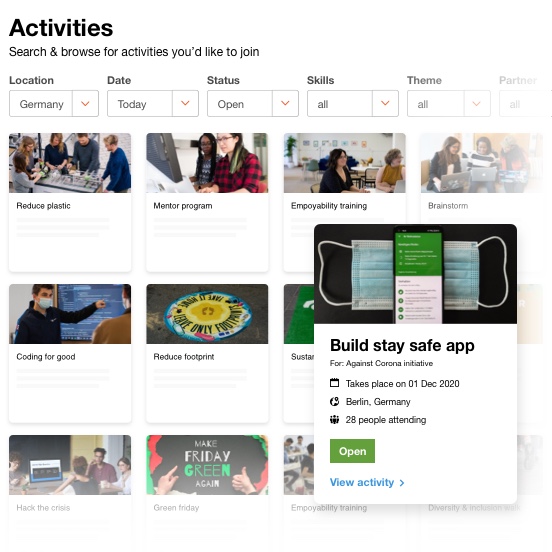Choose the Green friday activity image
This screenshot has height=552, width=552.
[x=207, y=465]
